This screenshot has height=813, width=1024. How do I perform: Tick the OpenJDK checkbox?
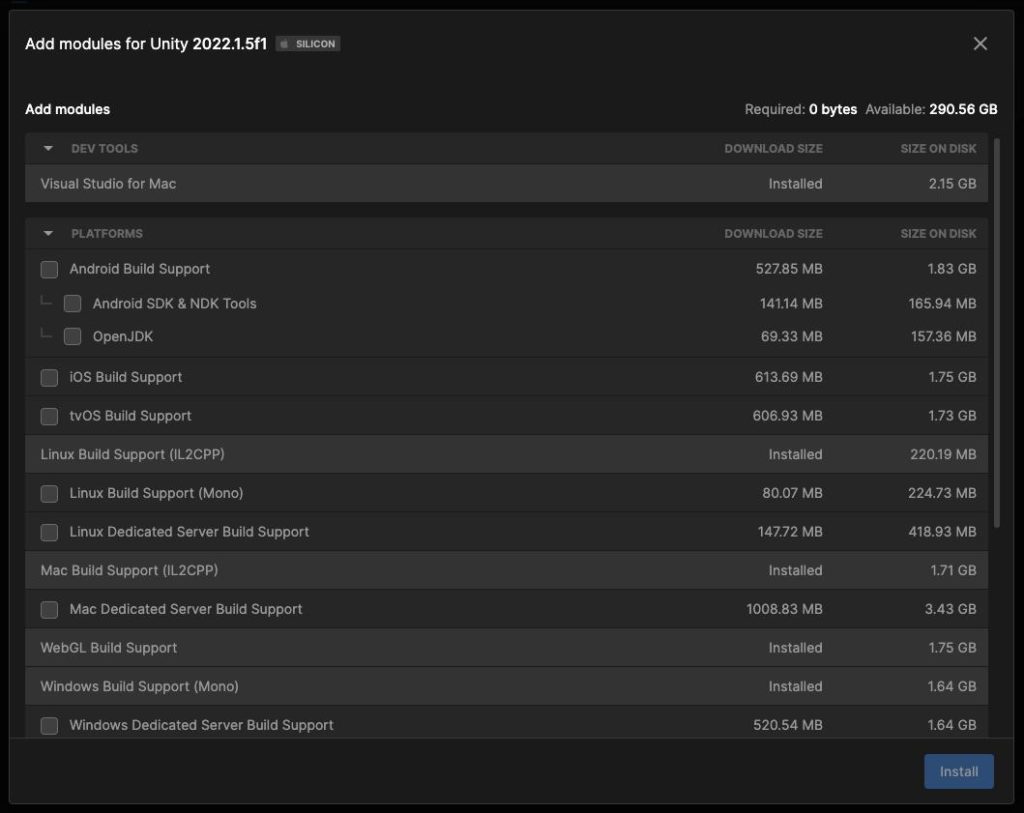click(x=72, y=337)
